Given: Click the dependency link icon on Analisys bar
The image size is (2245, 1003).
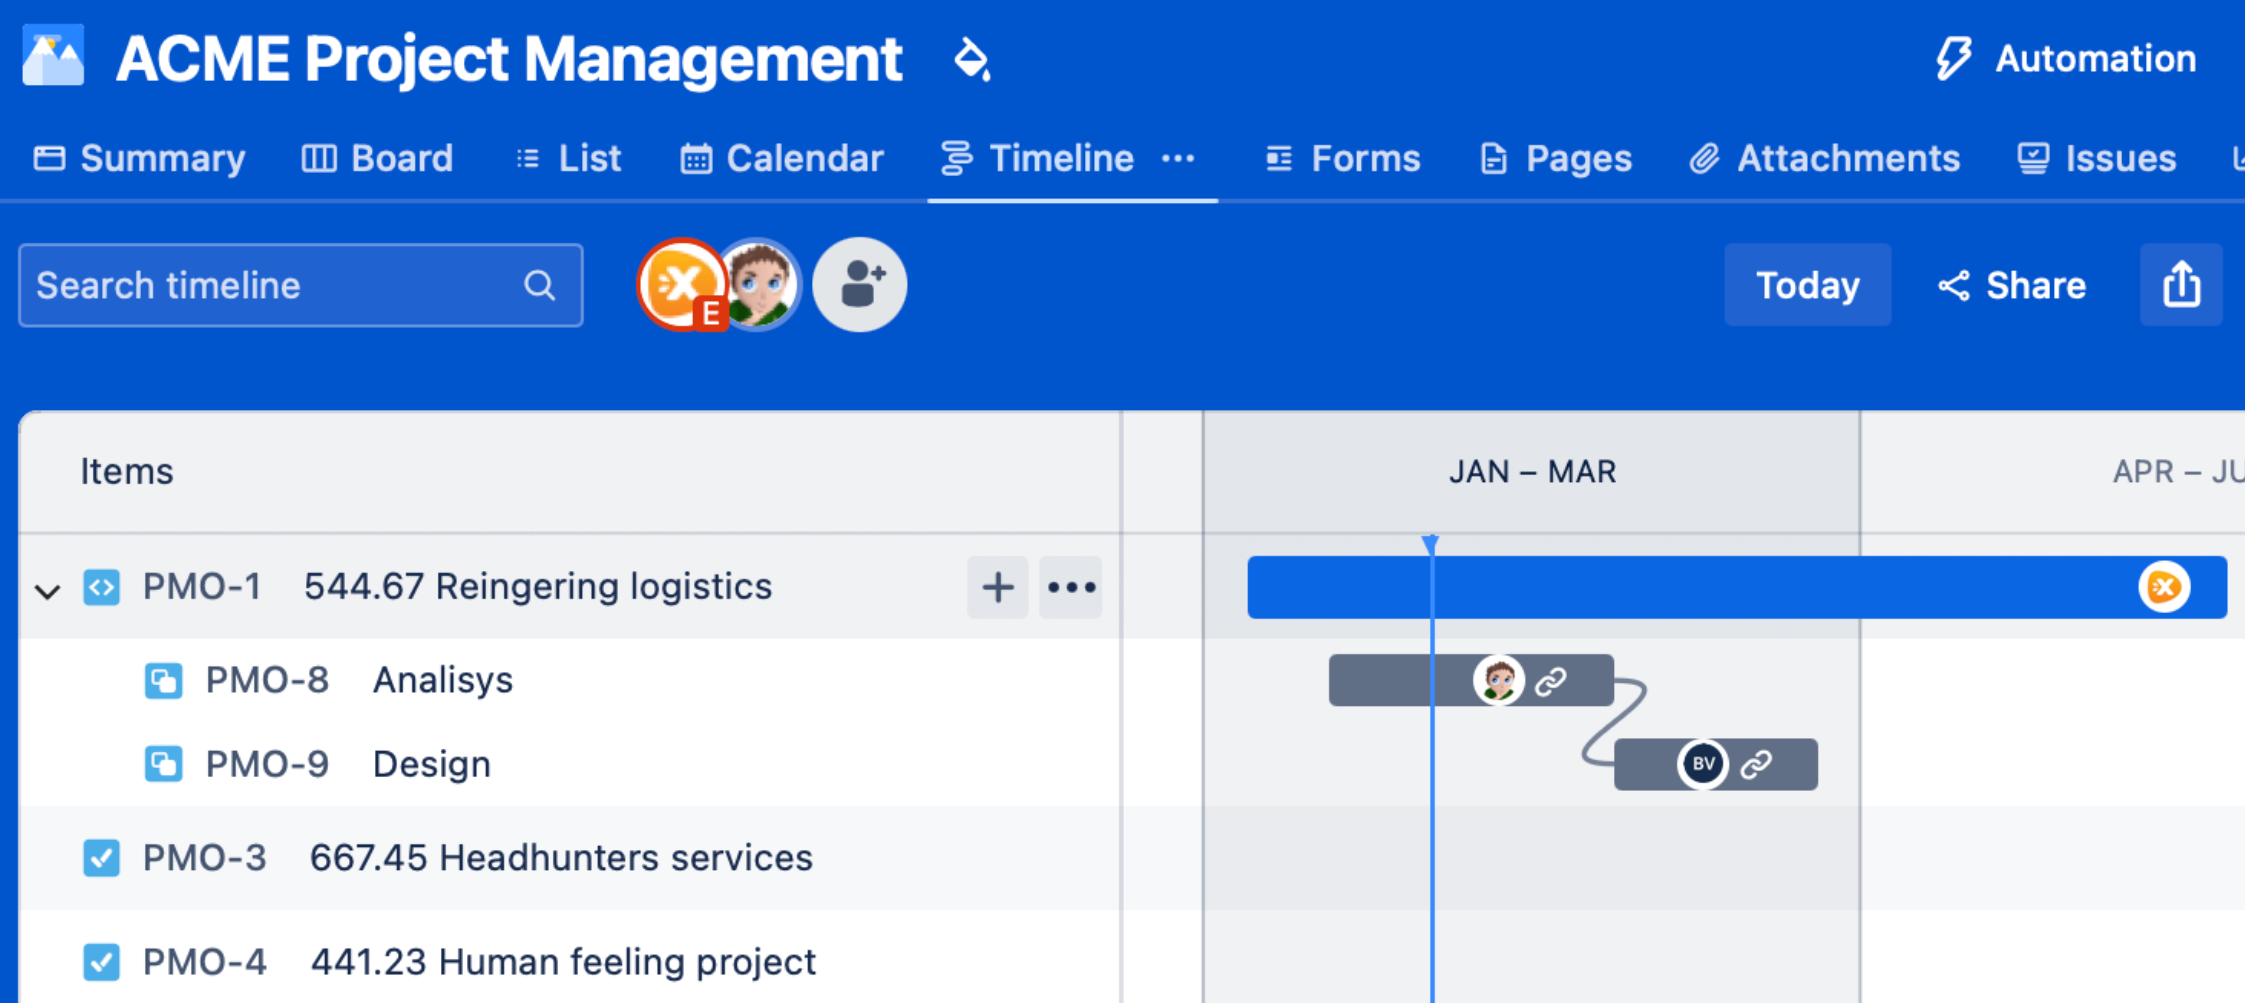Looking at the screenshot, I should 1551,681.
